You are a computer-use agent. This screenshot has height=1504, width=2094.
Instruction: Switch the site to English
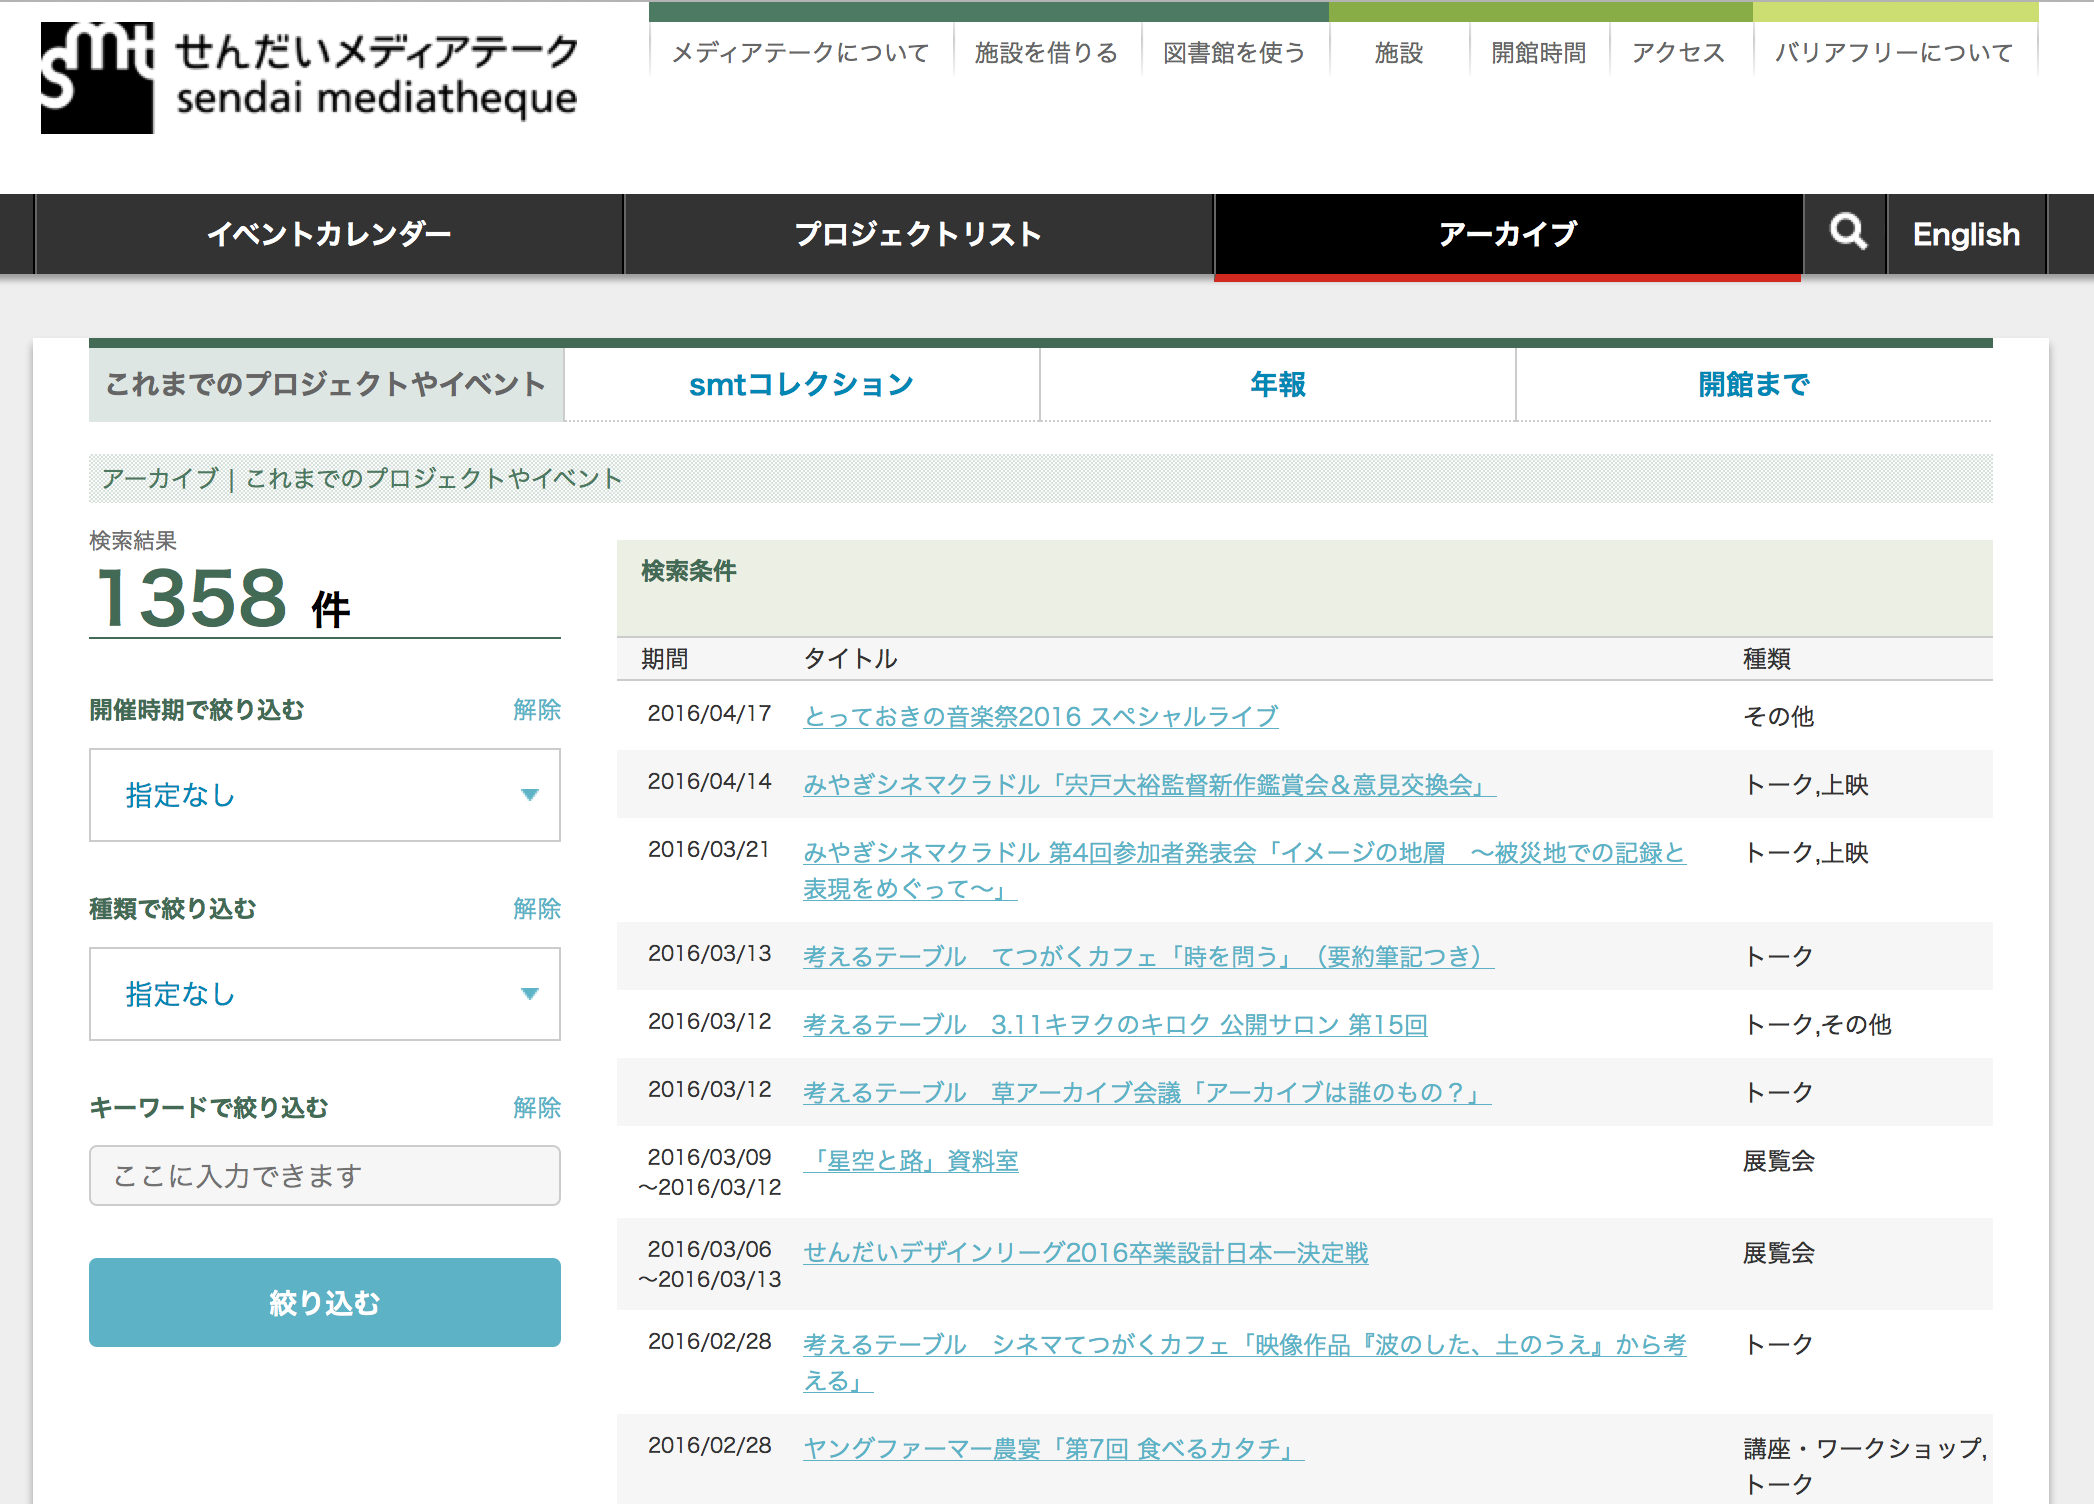[1965, 234]
